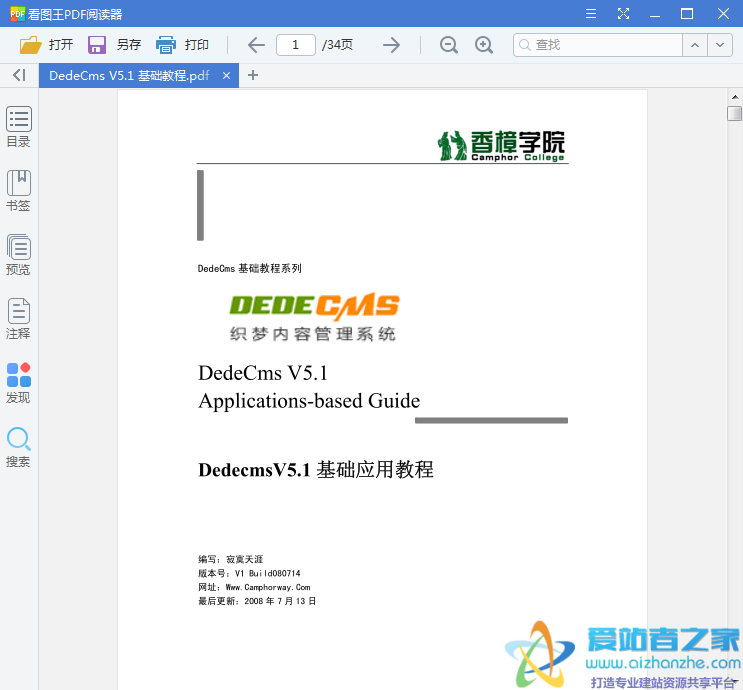The image size is (743, 690).
Task: Click the DedecmsV5.1 基础应用教程 heading
Action: [316, 470]
